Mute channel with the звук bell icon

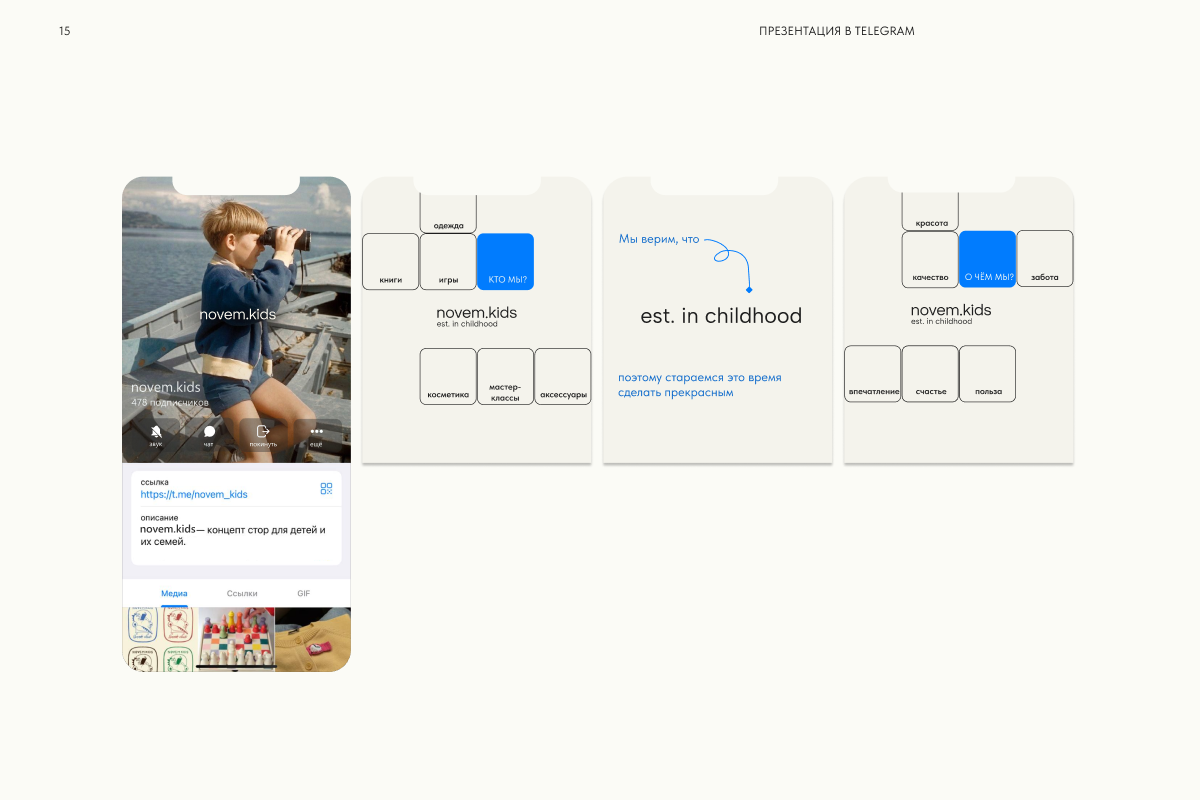point(156,435)
